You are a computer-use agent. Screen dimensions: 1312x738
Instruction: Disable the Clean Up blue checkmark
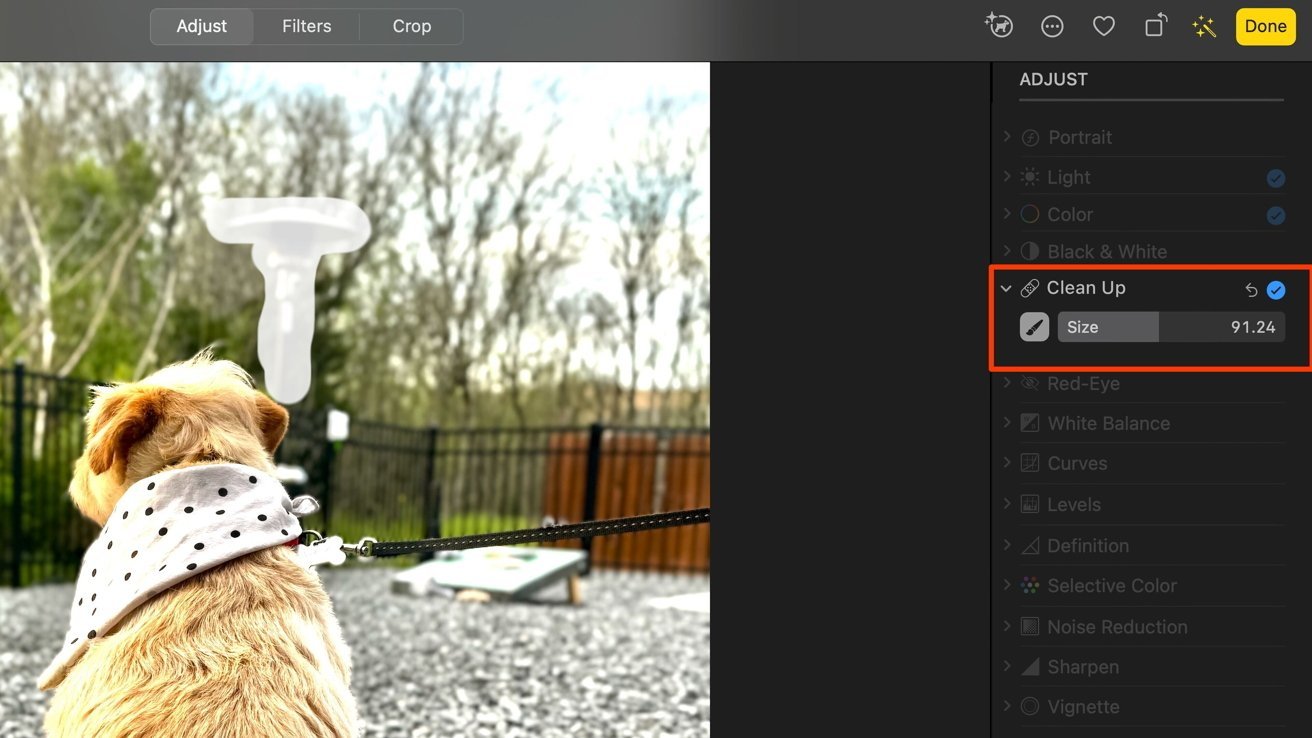tap(1276, 290)
